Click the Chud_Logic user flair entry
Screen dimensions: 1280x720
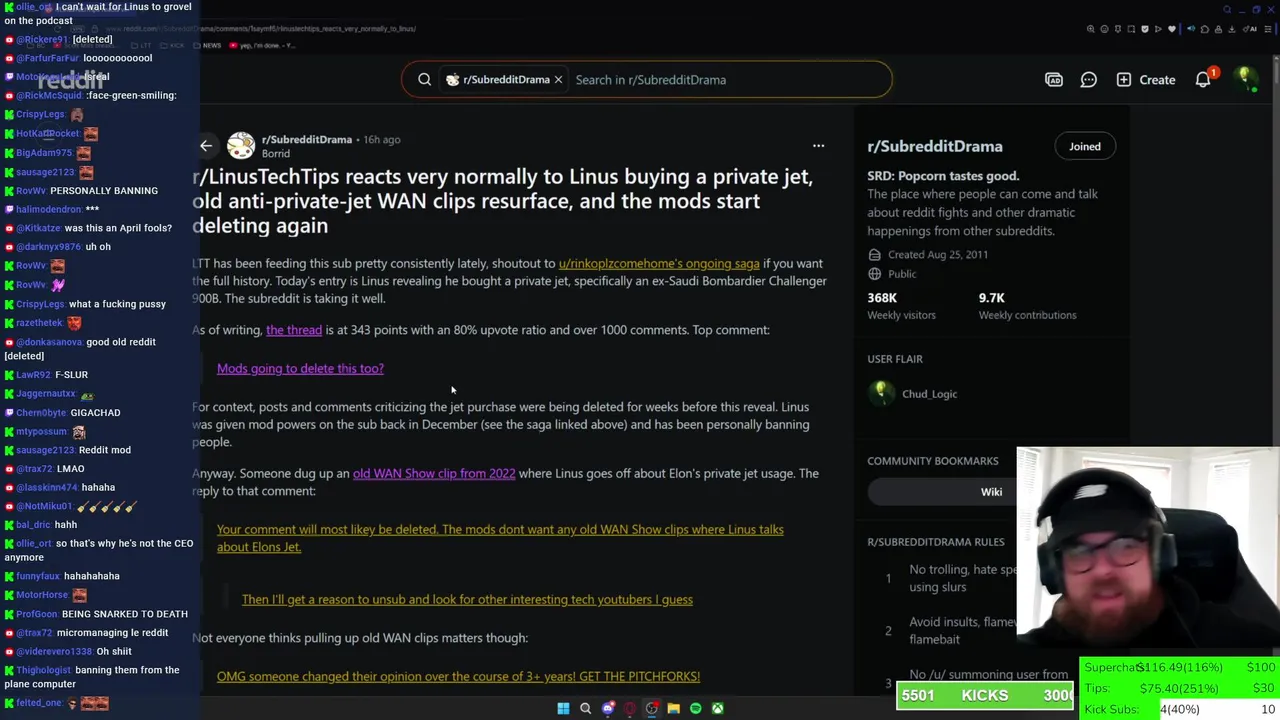pyautogui.click(x=914, y=393)
